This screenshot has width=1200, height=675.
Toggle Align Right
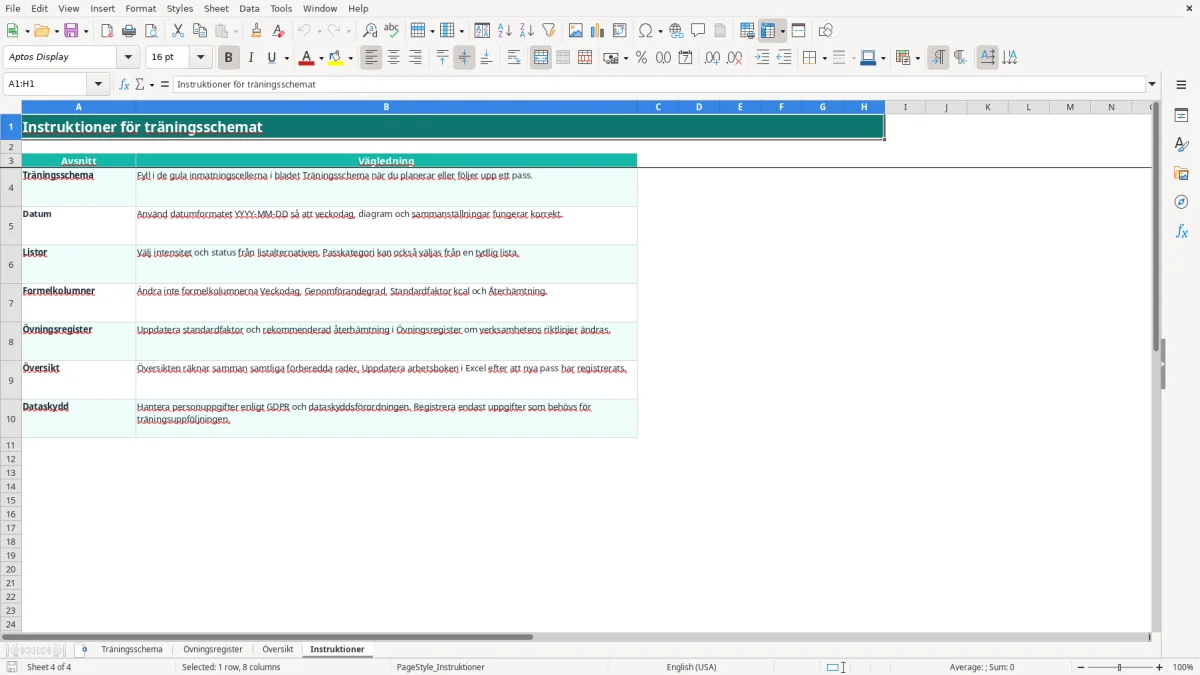[415, 58]
